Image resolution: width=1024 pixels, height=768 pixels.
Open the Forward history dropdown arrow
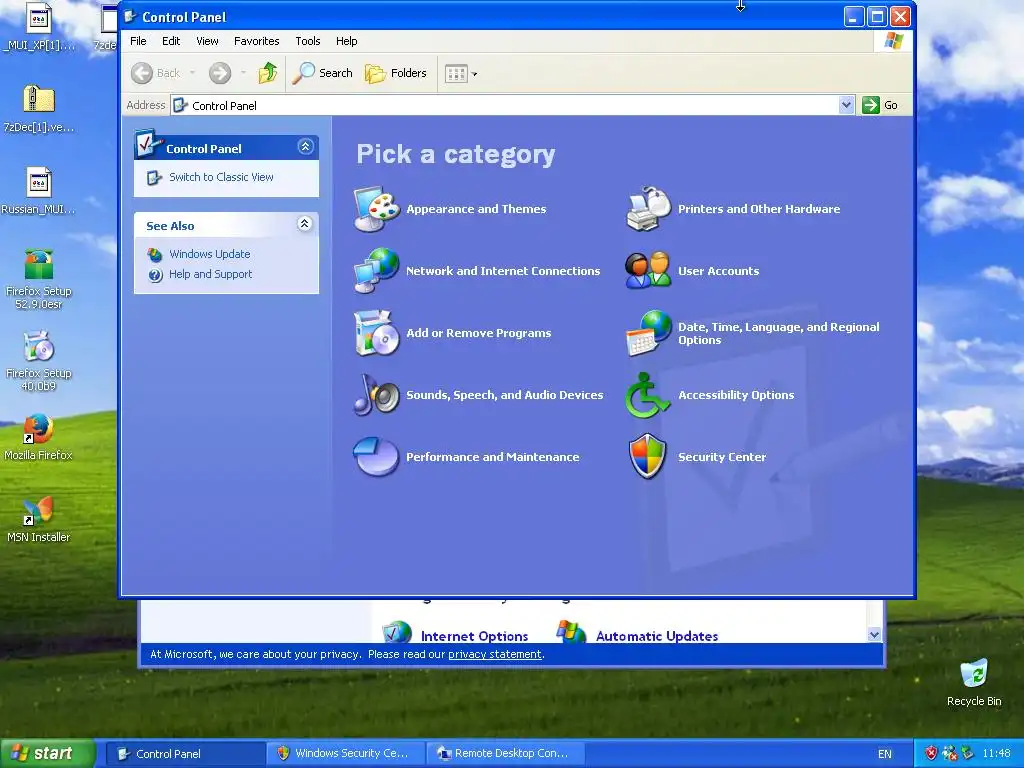(243, 73)
